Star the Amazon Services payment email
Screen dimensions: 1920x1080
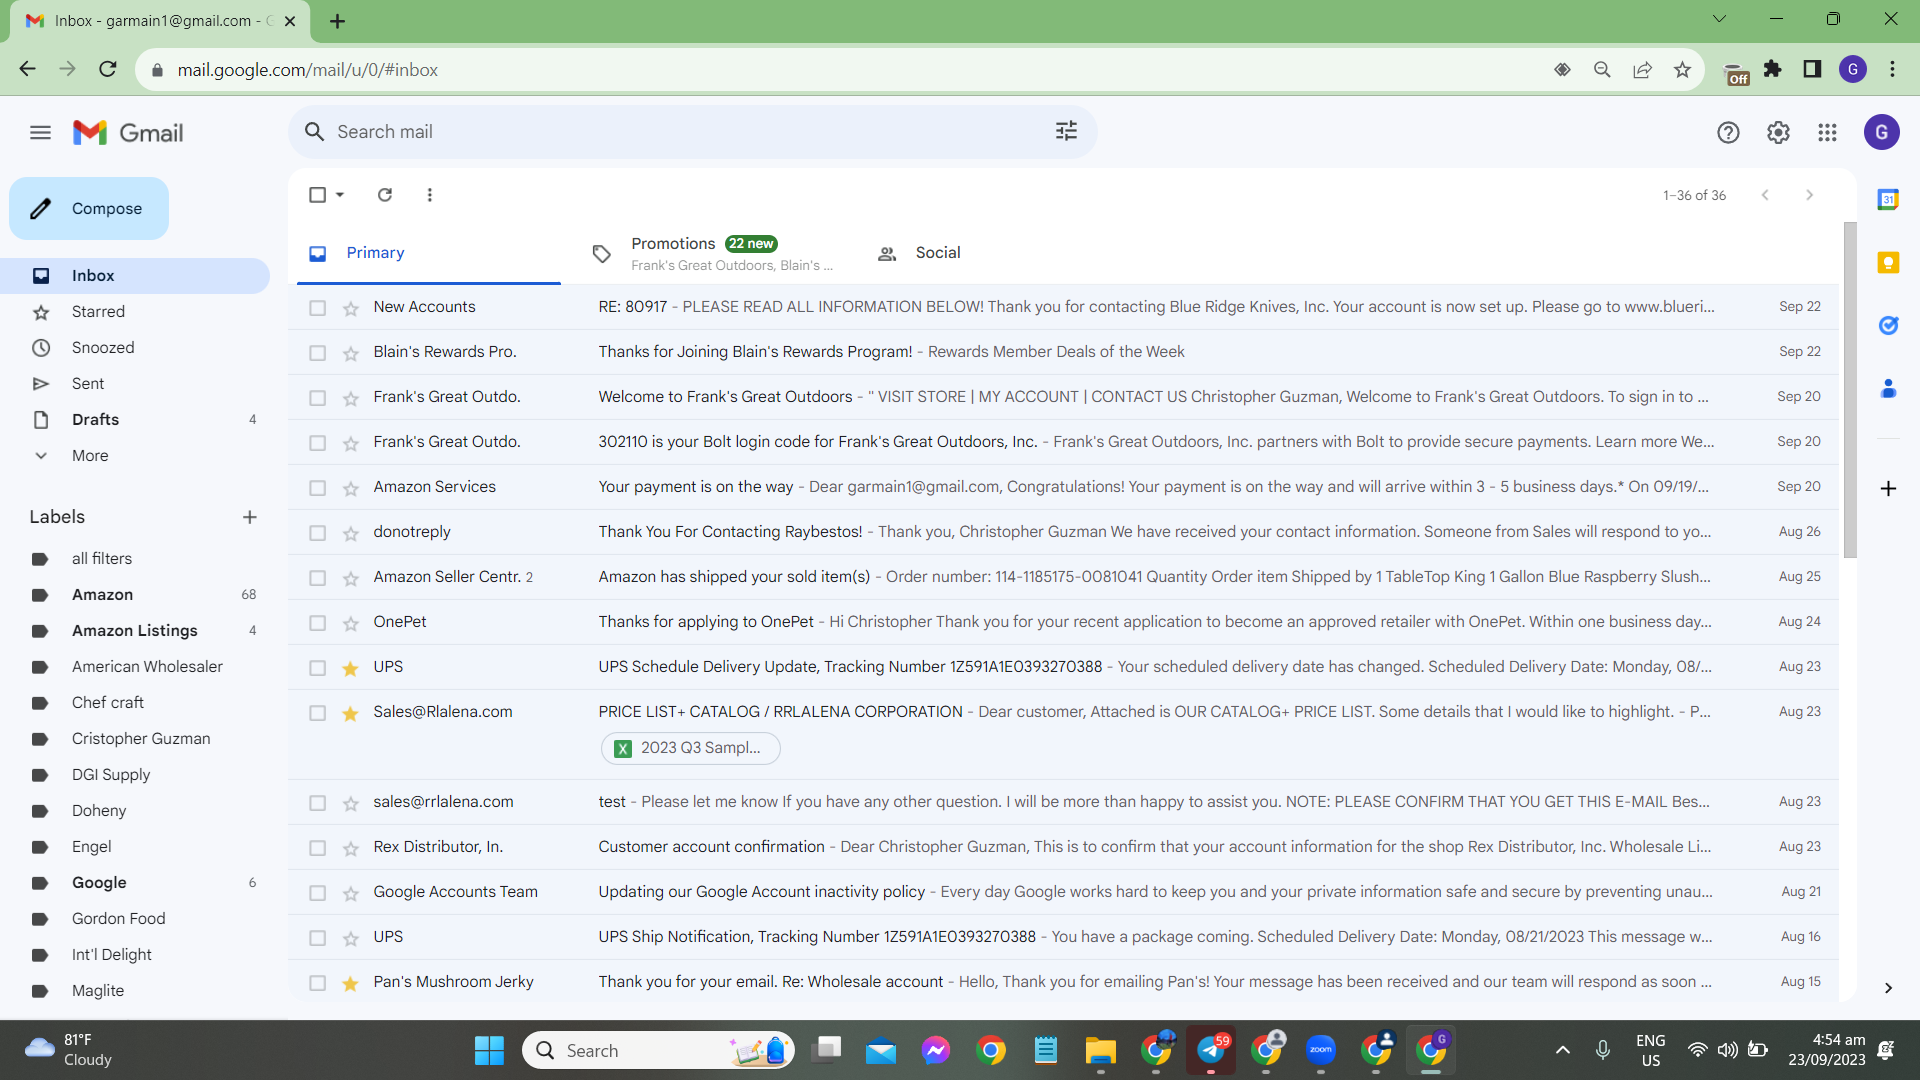[350, 488]
